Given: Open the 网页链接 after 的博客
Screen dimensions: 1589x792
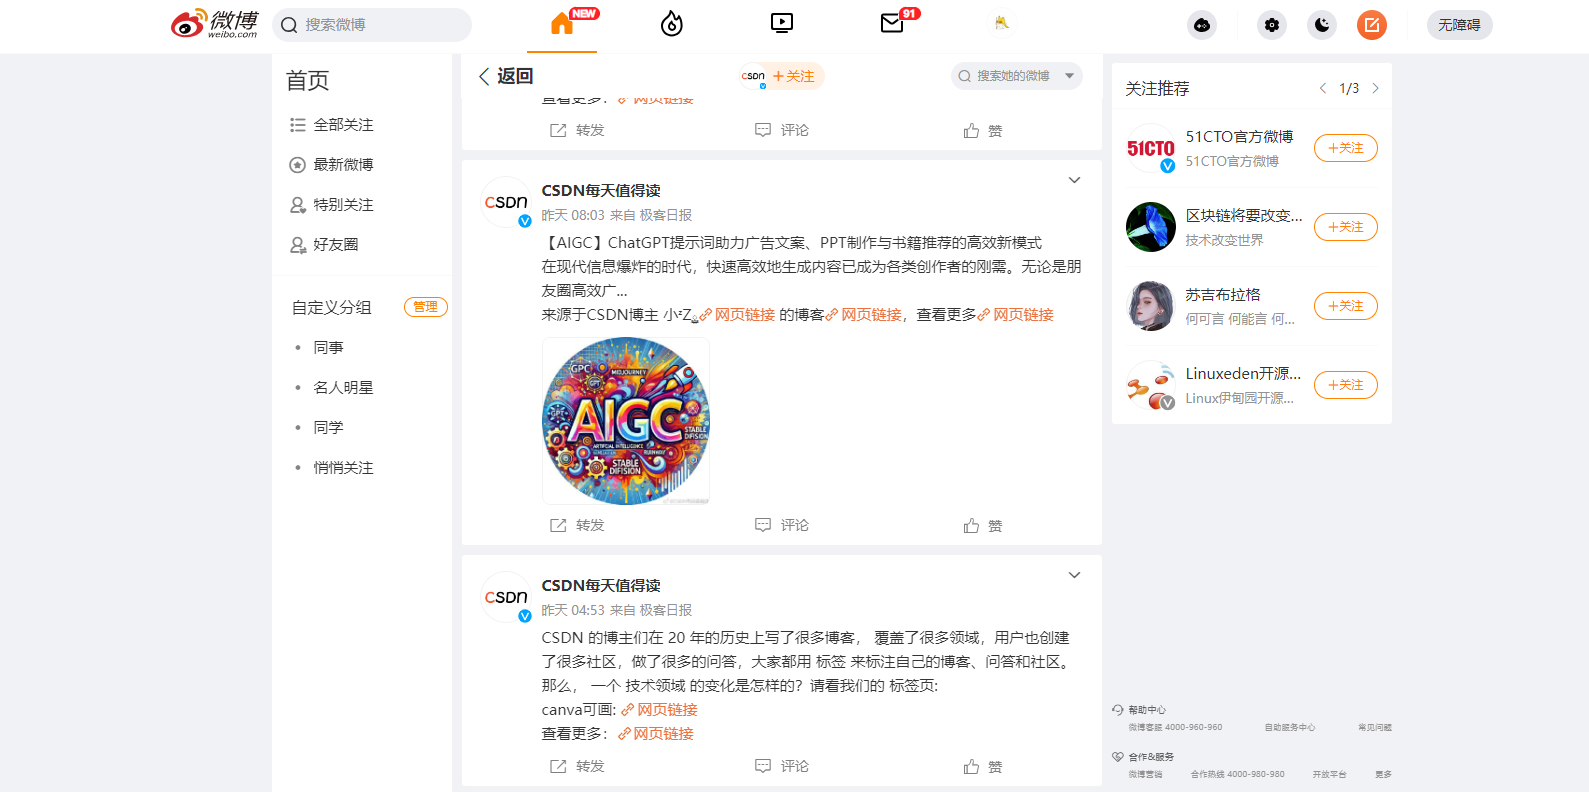Looking at the screenshot, I should pos(864,315).
